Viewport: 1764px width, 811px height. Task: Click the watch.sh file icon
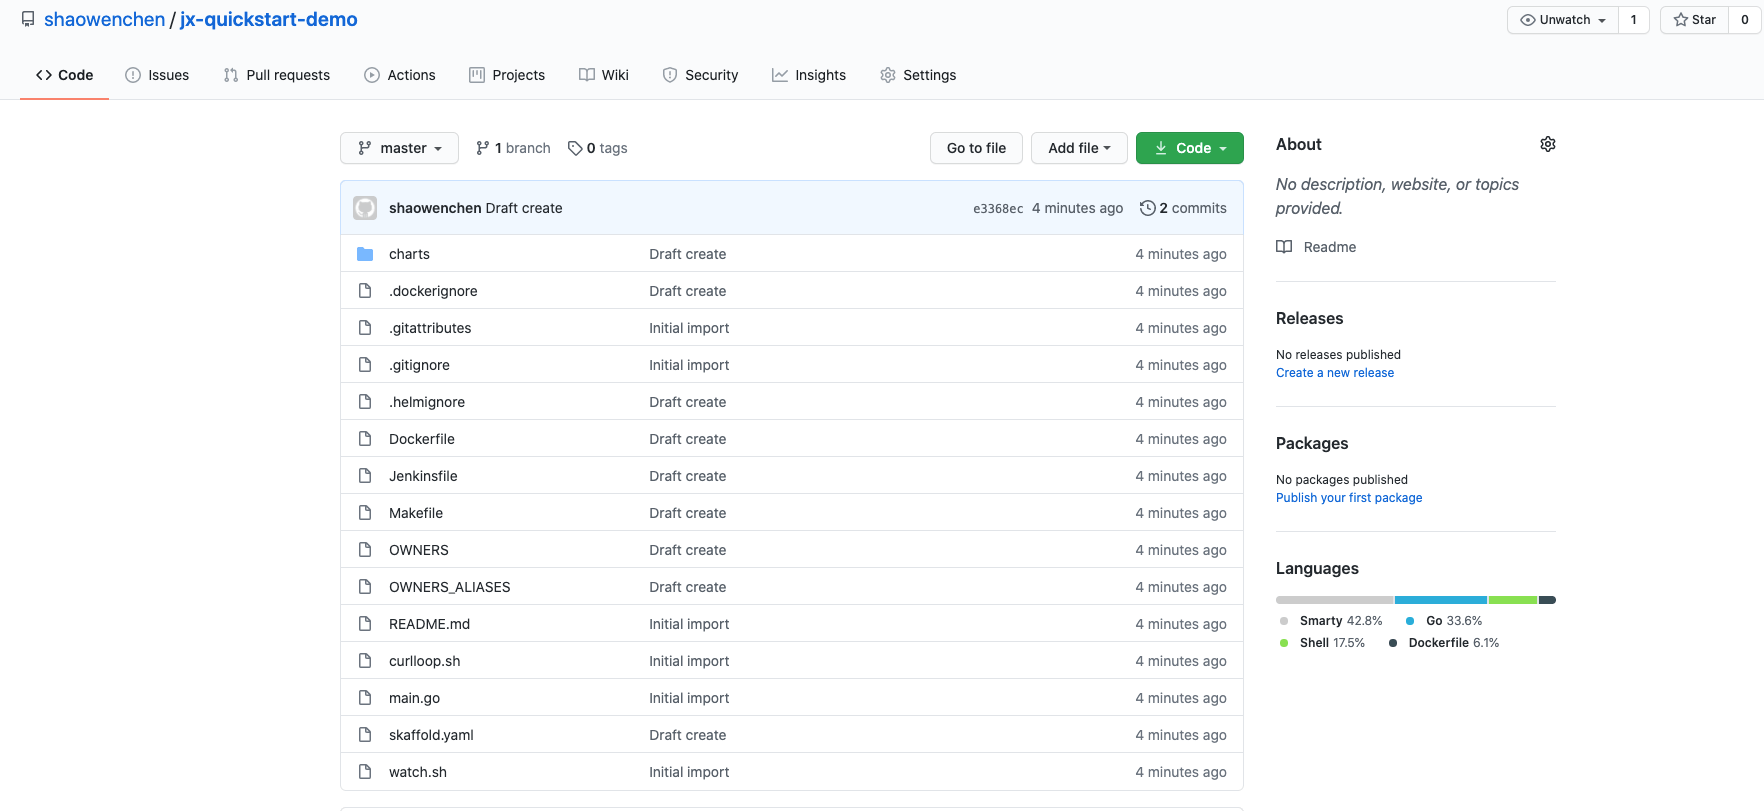click(365, 772)
